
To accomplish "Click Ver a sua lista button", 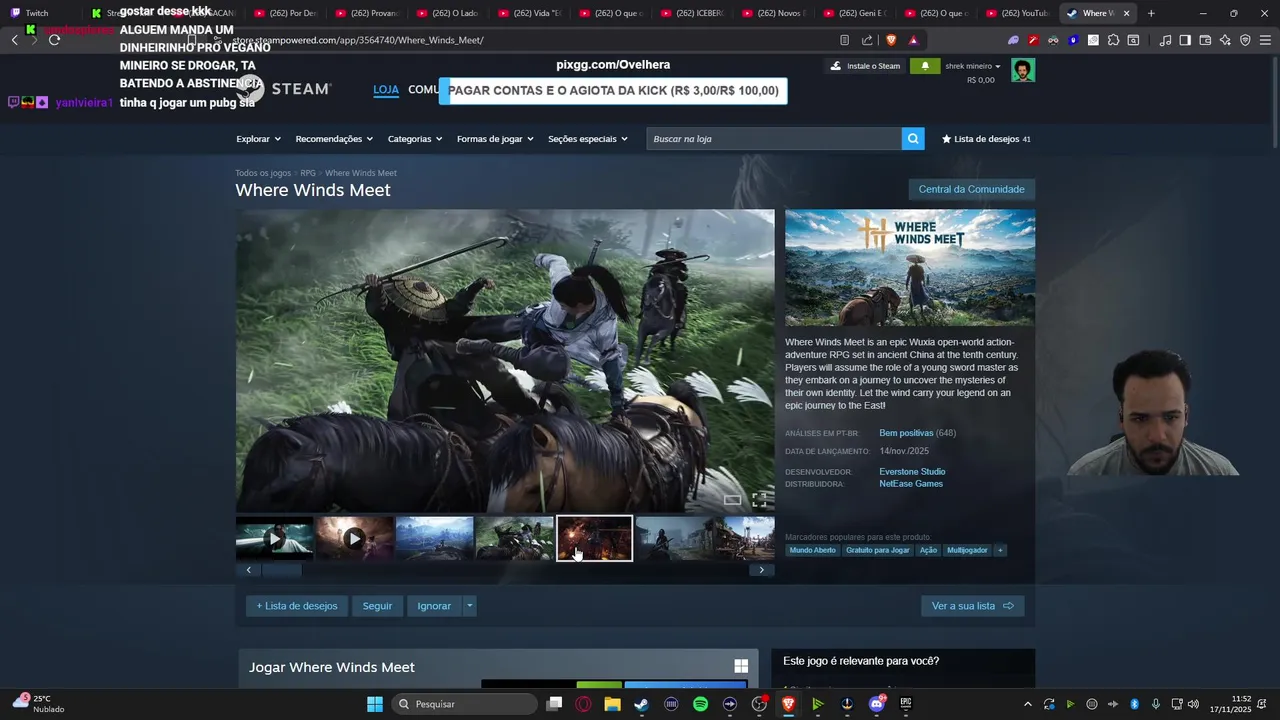I will click(x=972, y=606).
